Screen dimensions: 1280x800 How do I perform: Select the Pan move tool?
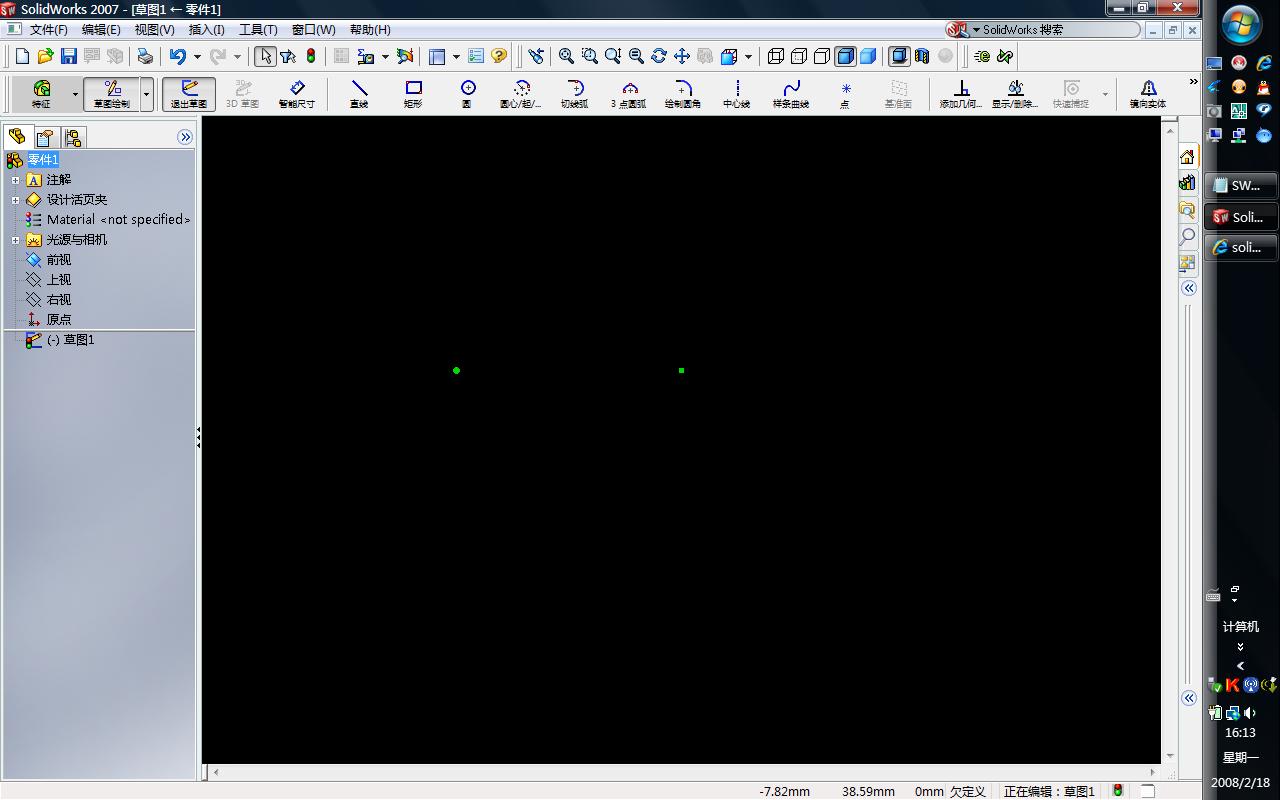pos(682,56)
